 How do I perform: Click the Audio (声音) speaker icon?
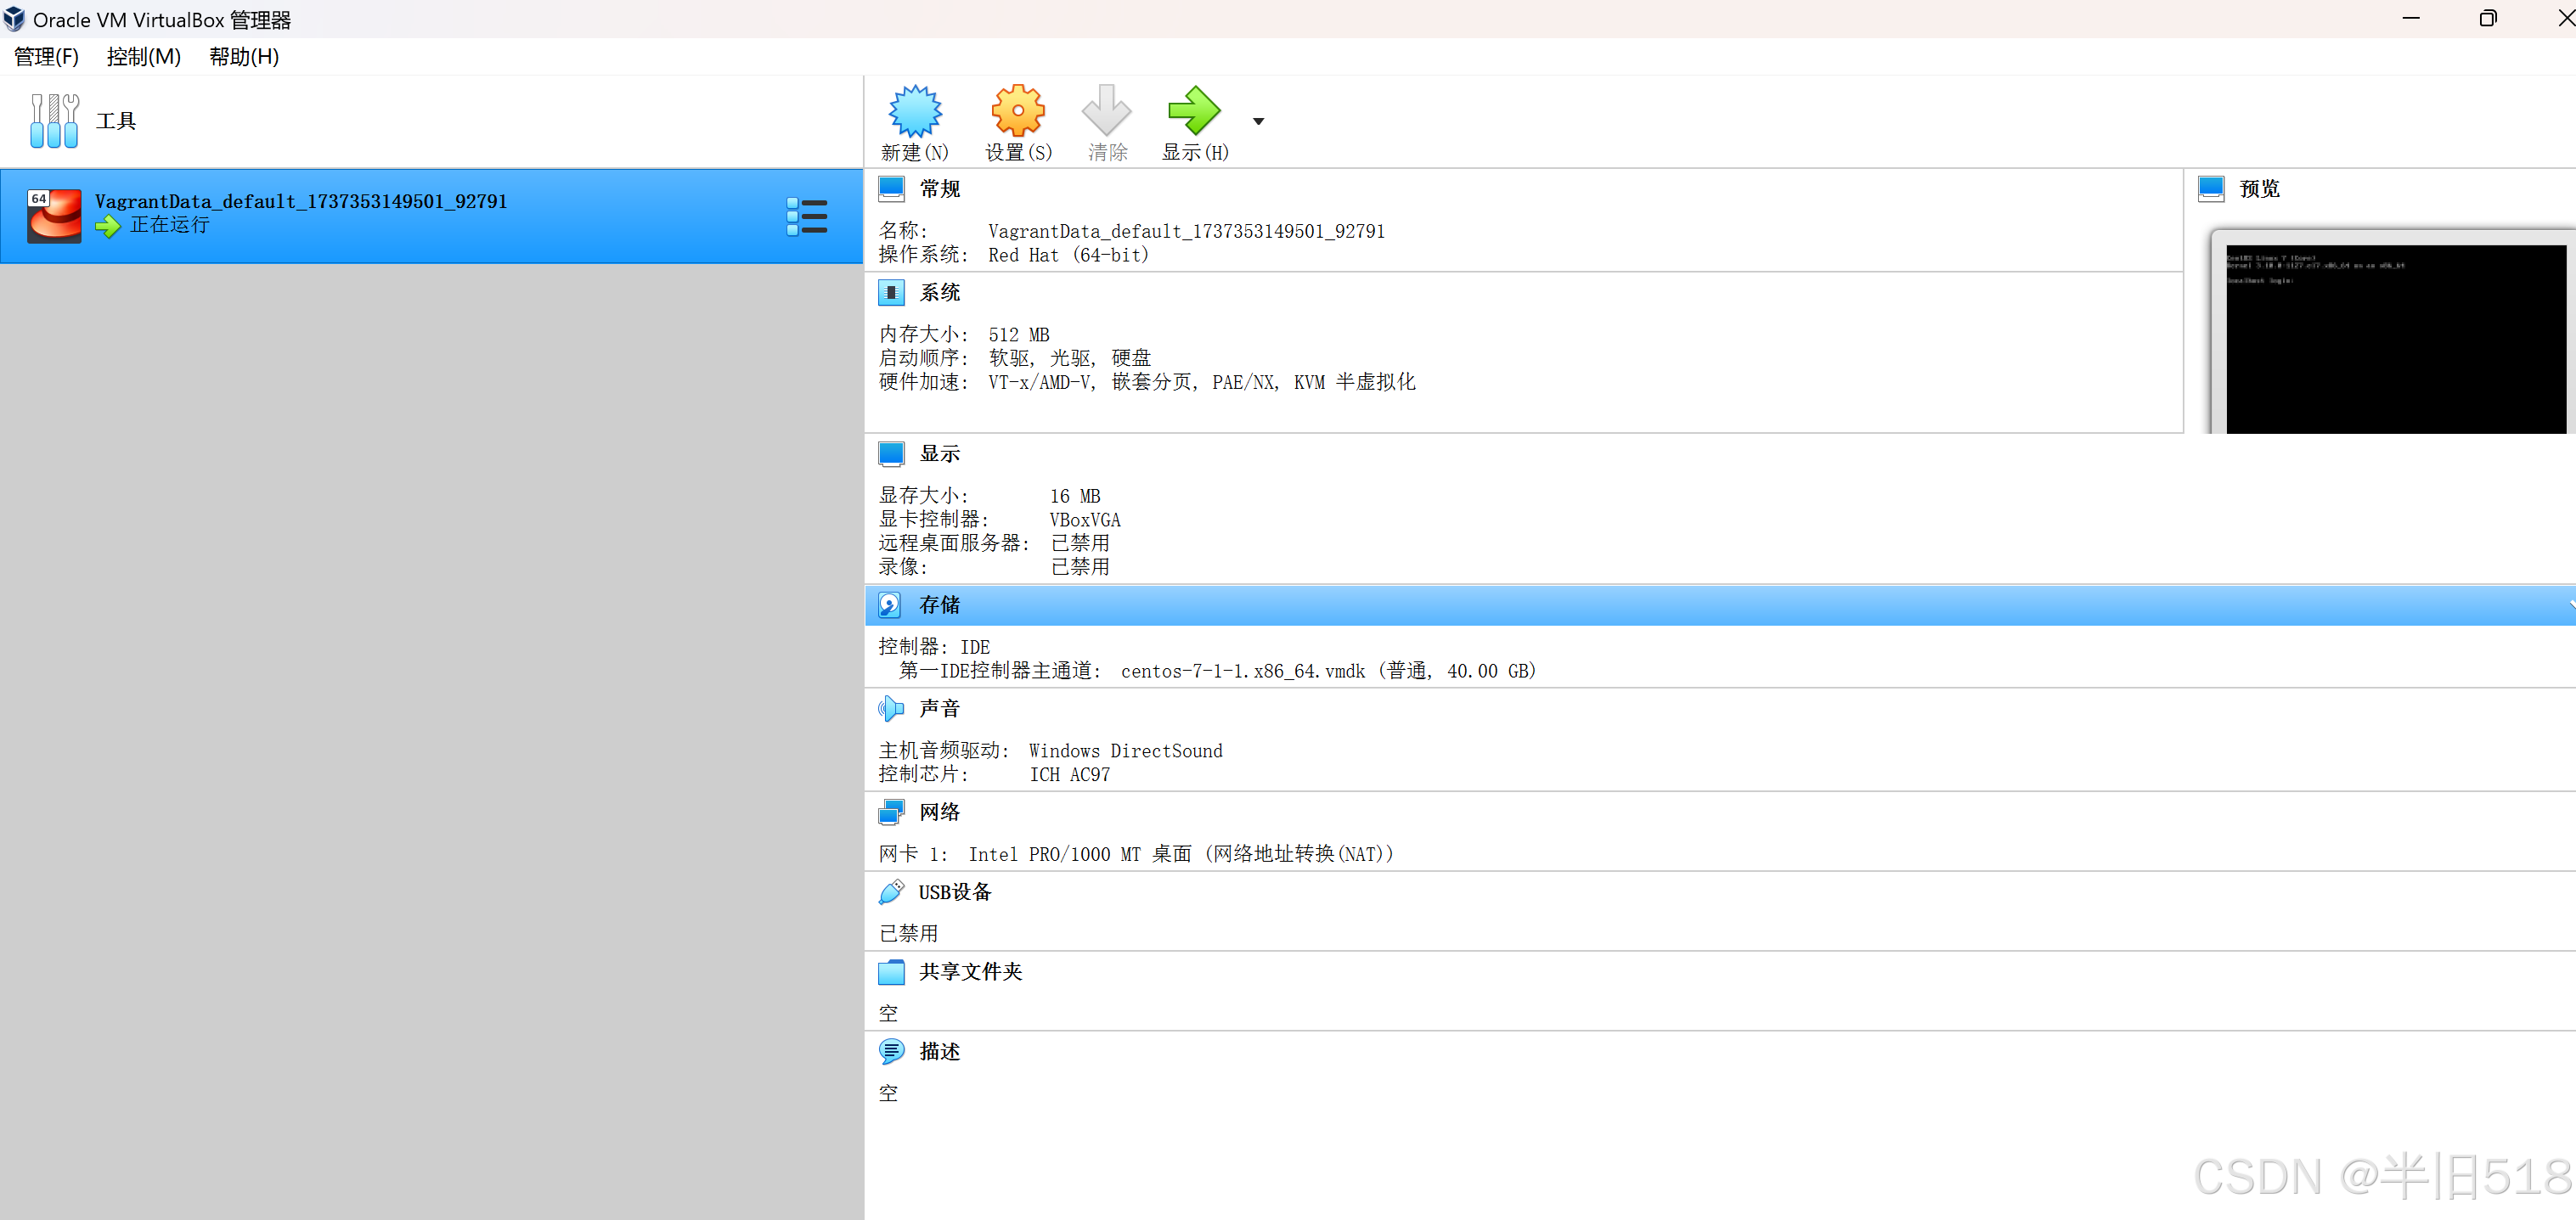click(891, 709)
